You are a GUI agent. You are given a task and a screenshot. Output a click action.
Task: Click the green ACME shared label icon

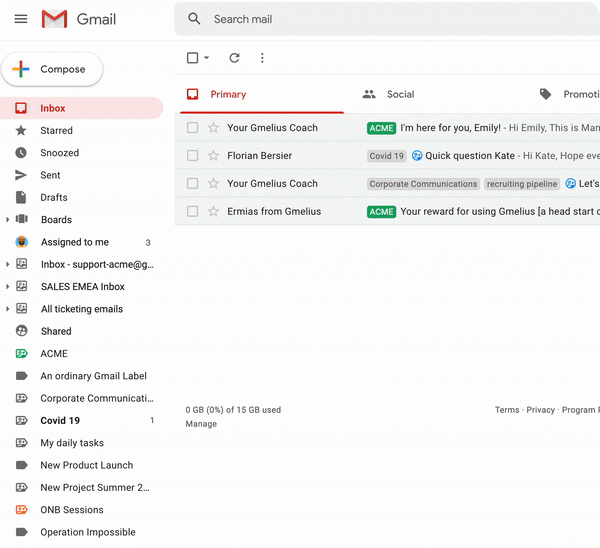point(21,353)
